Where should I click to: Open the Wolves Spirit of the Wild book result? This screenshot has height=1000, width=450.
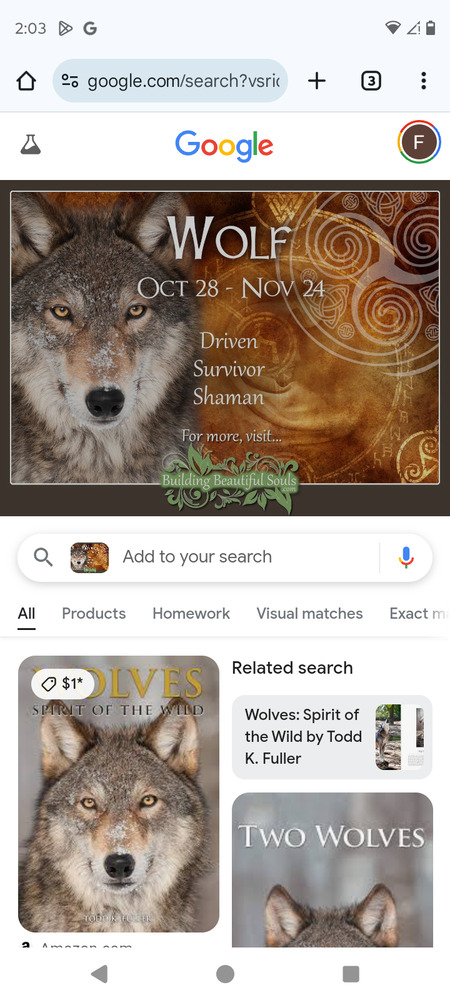(119, 794)
